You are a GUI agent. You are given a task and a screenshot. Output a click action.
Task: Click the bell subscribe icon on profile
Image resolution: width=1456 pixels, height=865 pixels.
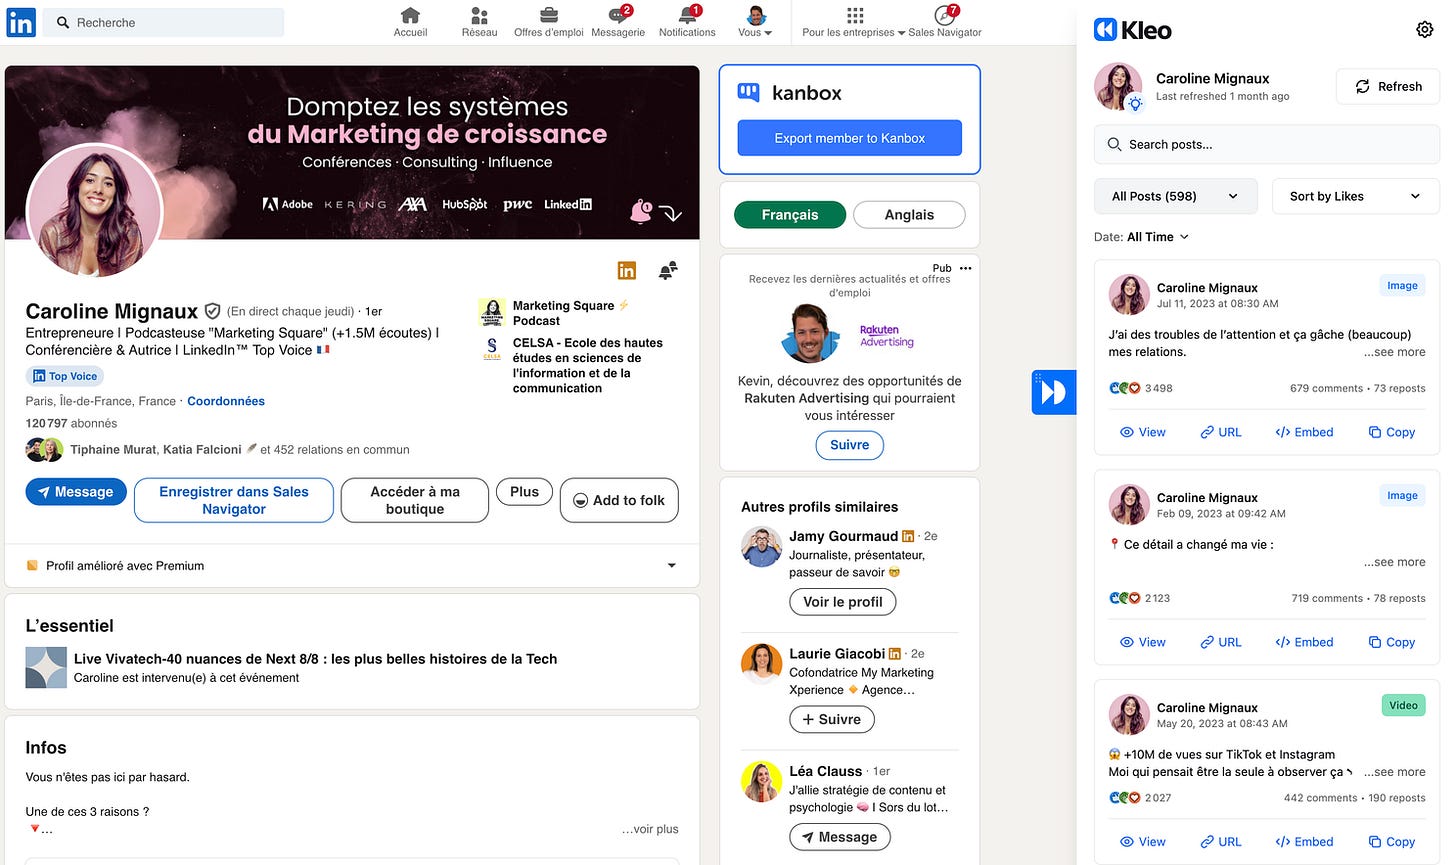[668, 270]
